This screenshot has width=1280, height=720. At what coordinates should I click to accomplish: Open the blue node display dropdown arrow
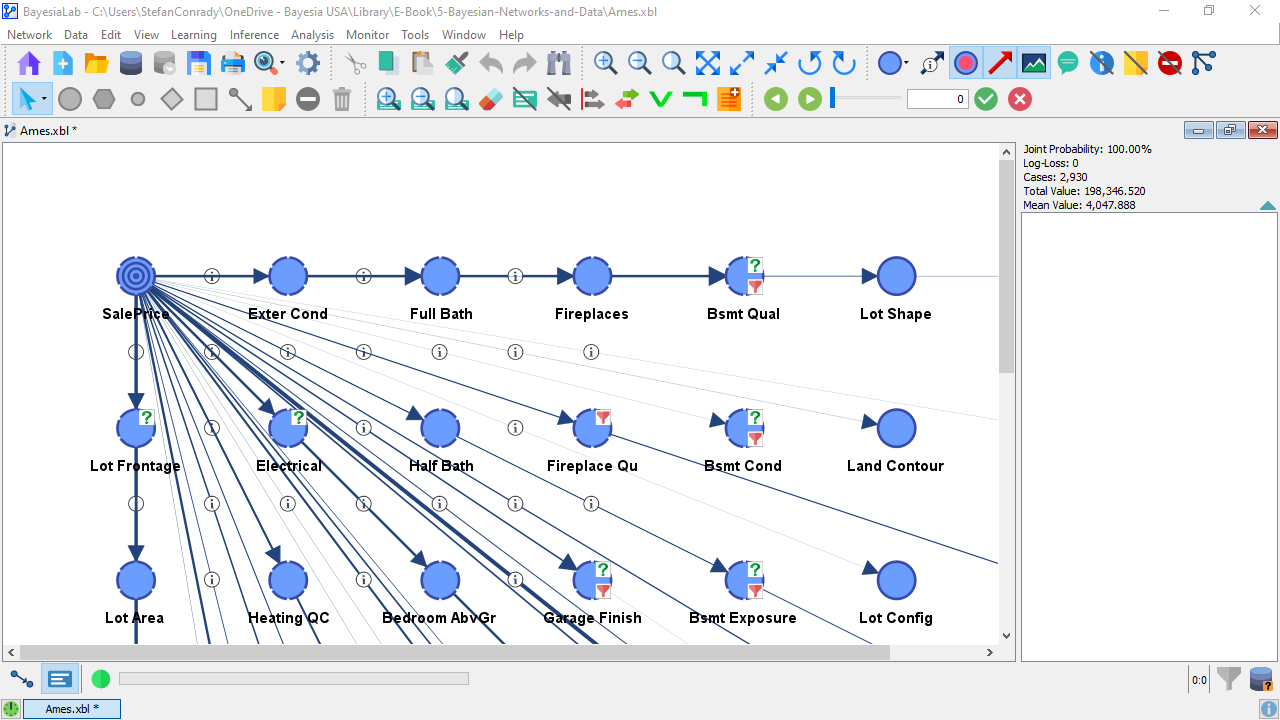pos(906,63)
